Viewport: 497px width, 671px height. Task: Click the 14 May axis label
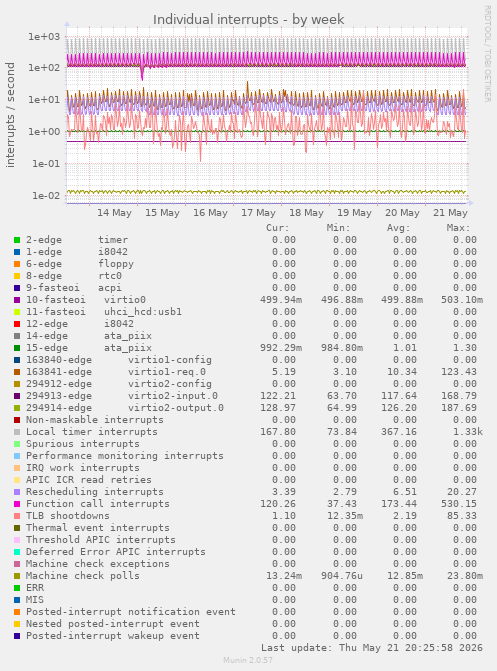click(x=114, y=213)
